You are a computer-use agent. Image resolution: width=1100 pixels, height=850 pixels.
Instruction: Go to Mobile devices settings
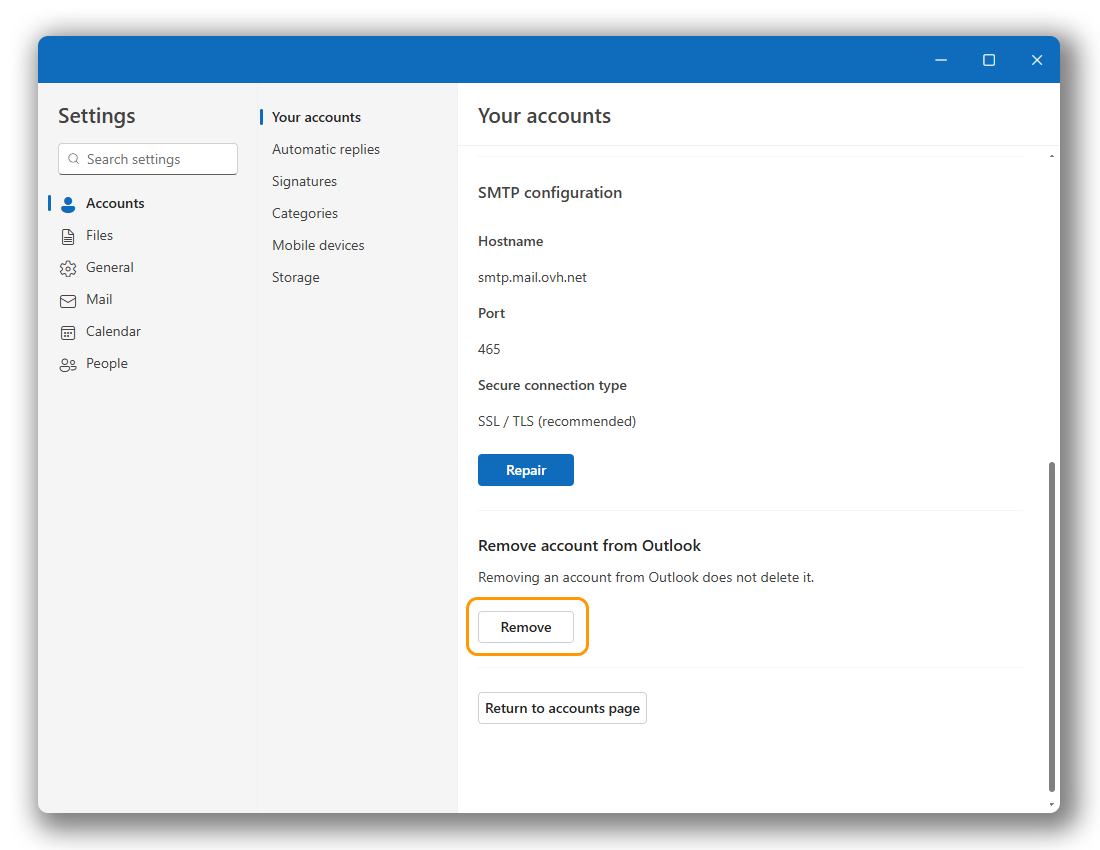[x=318, y=245]
